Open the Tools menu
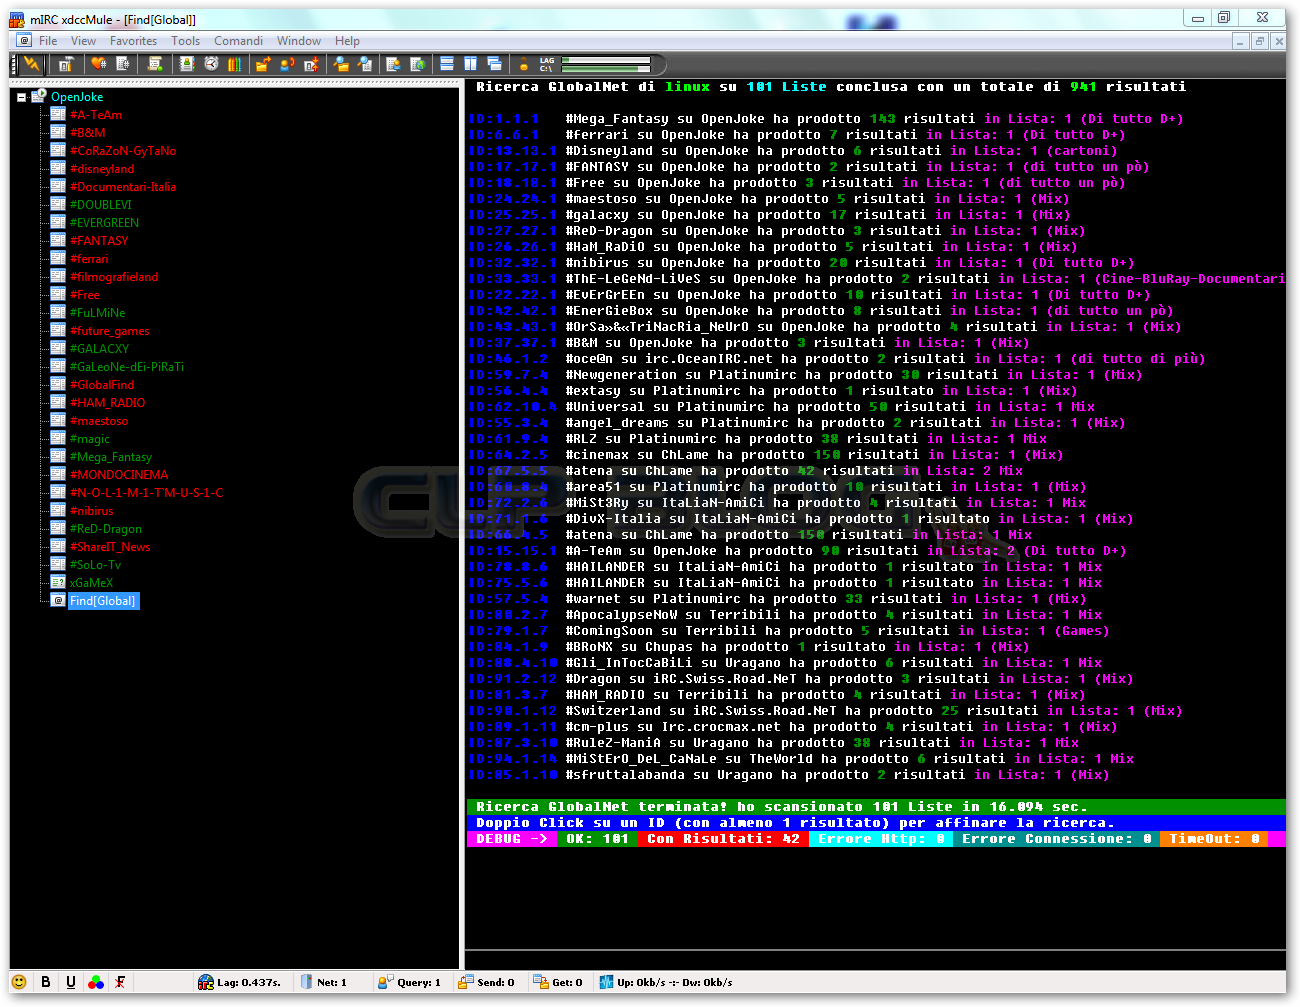 click(x=186, y=41)
